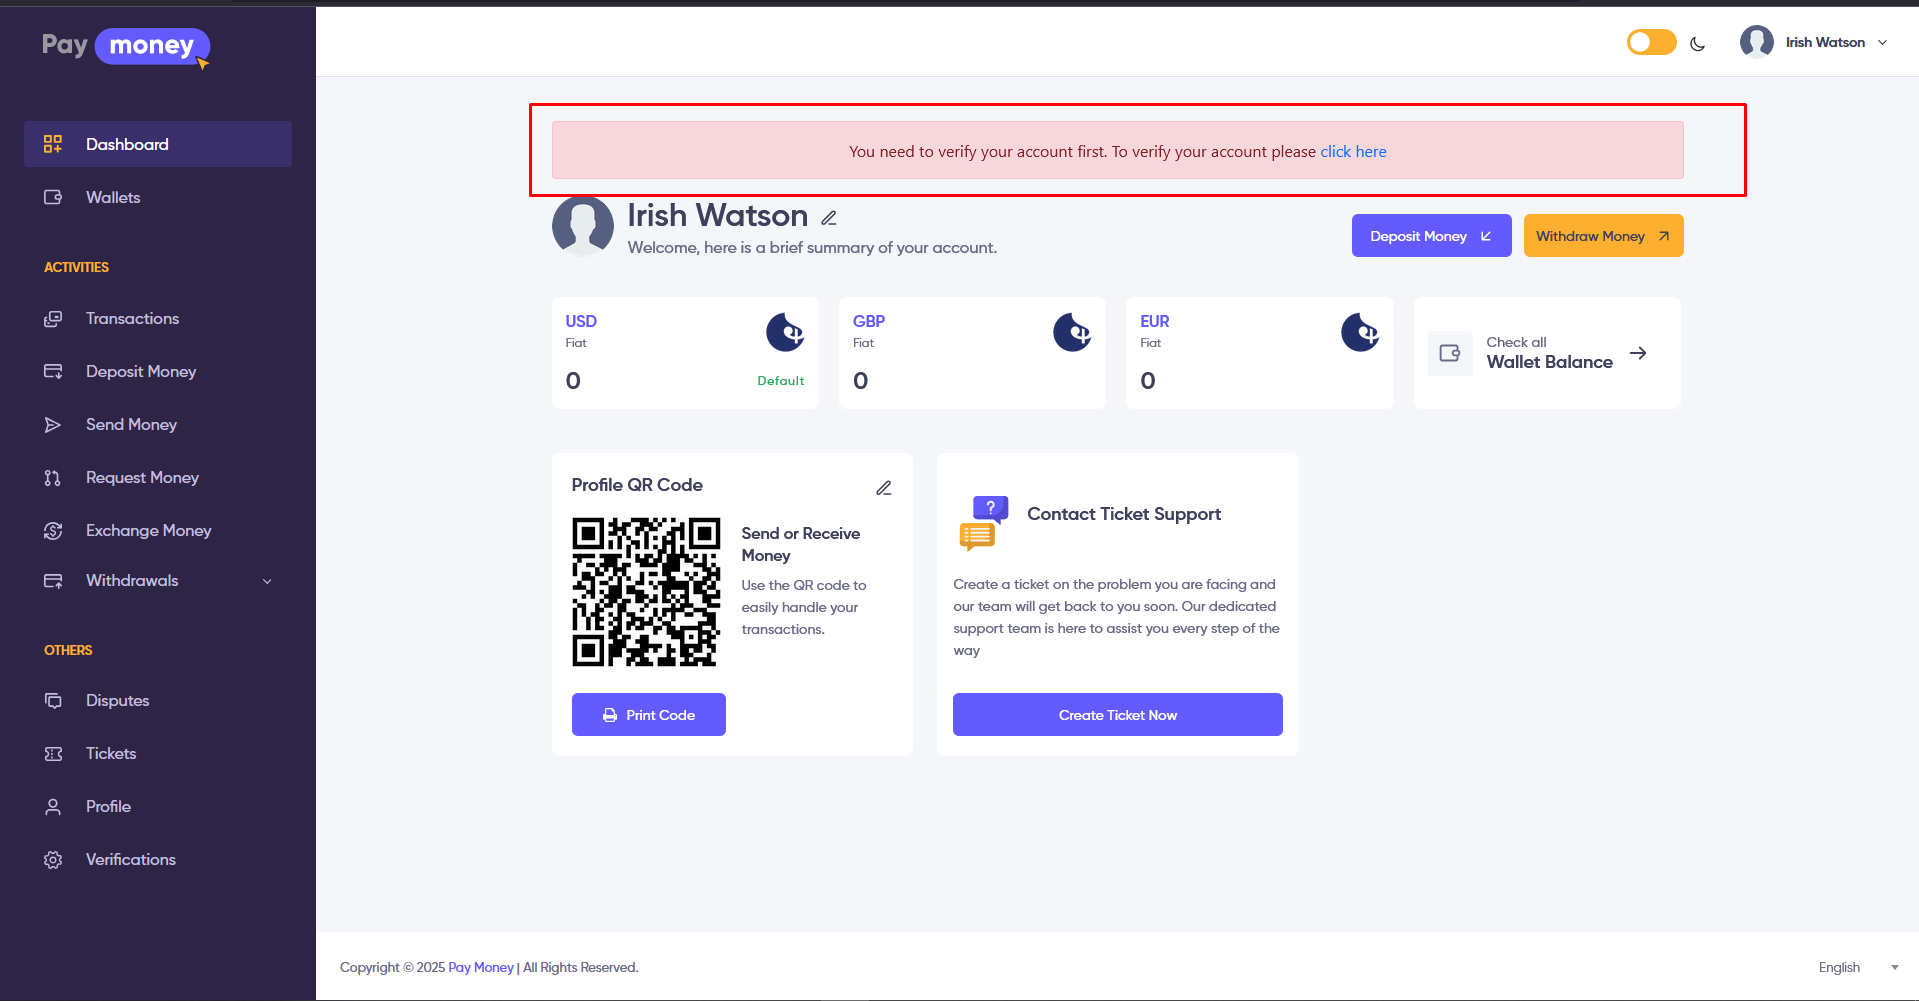Click the Pay Money logo
1919x1001 pixels.
point(126,47)
